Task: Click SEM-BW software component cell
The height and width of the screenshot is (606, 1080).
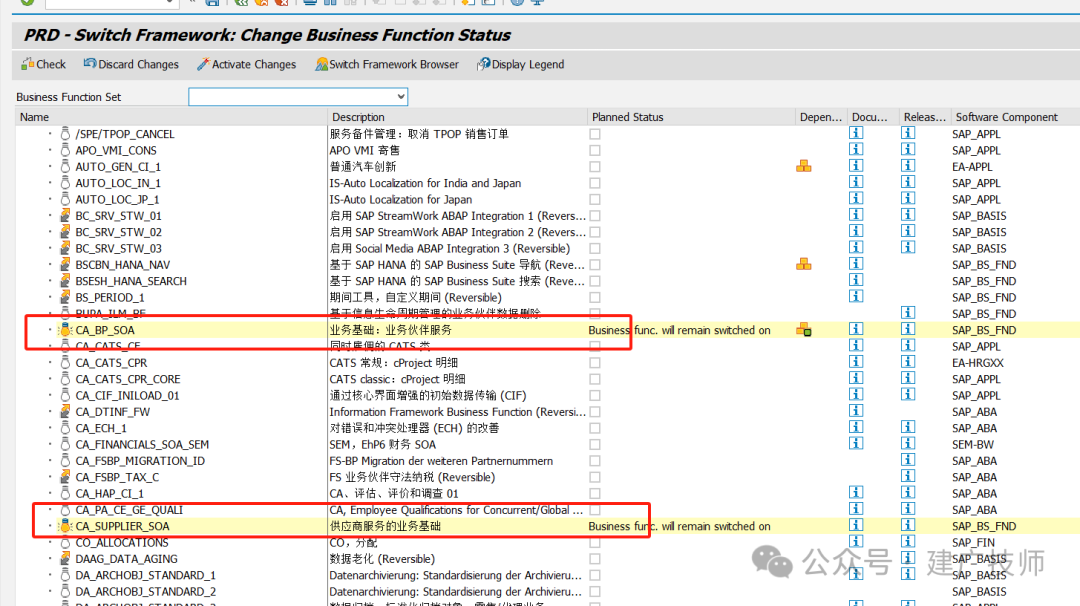Action: tap(973, 445)
